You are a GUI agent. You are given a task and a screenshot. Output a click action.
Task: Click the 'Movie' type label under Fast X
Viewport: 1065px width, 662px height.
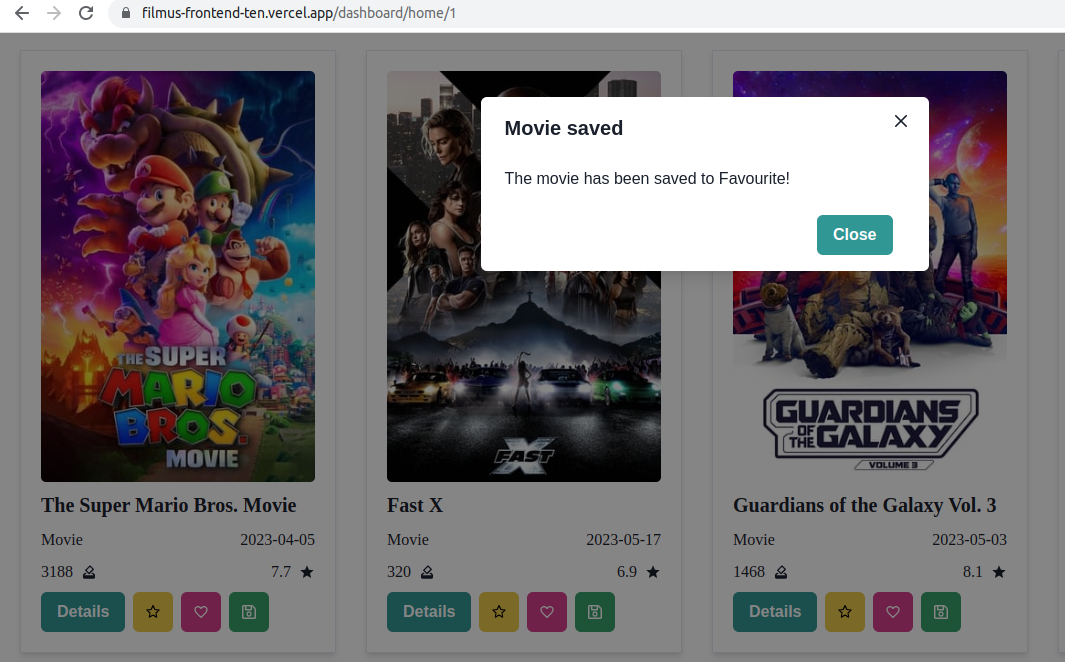click(x=408, y=540)
